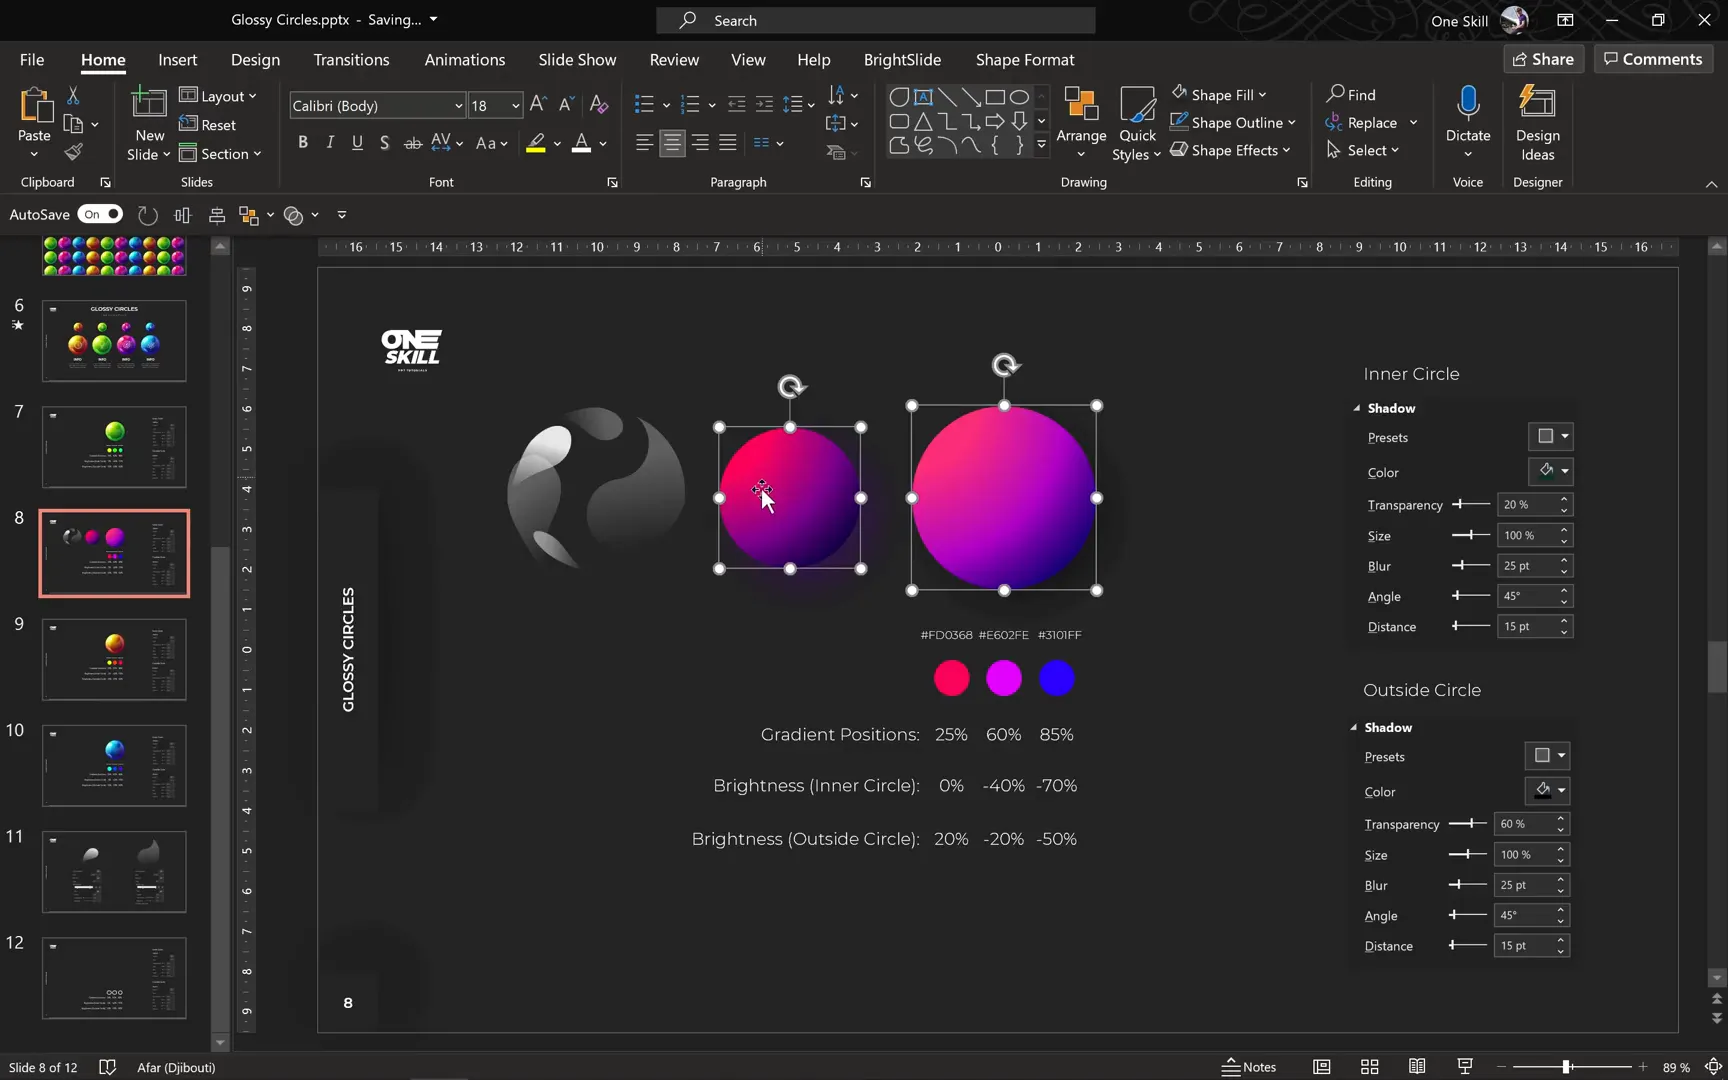Screen dimensions: 1728x1080
Task: Toggle AutoSave off
Action: (x=100, y=214)
